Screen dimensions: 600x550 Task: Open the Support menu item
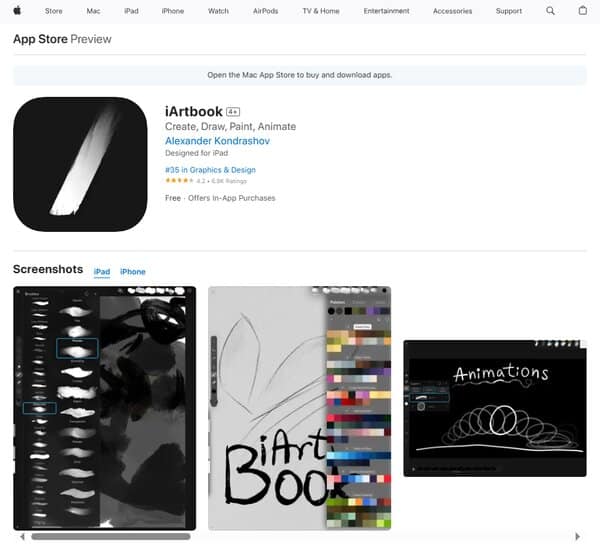509,11
